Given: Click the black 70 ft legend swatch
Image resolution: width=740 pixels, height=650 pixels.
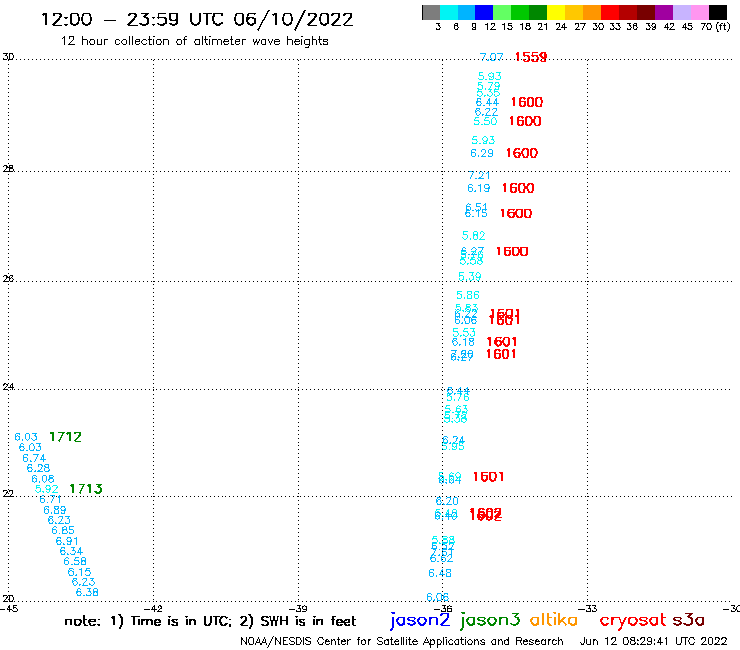Looking at the screenshot, I should (x=718, y=12).
